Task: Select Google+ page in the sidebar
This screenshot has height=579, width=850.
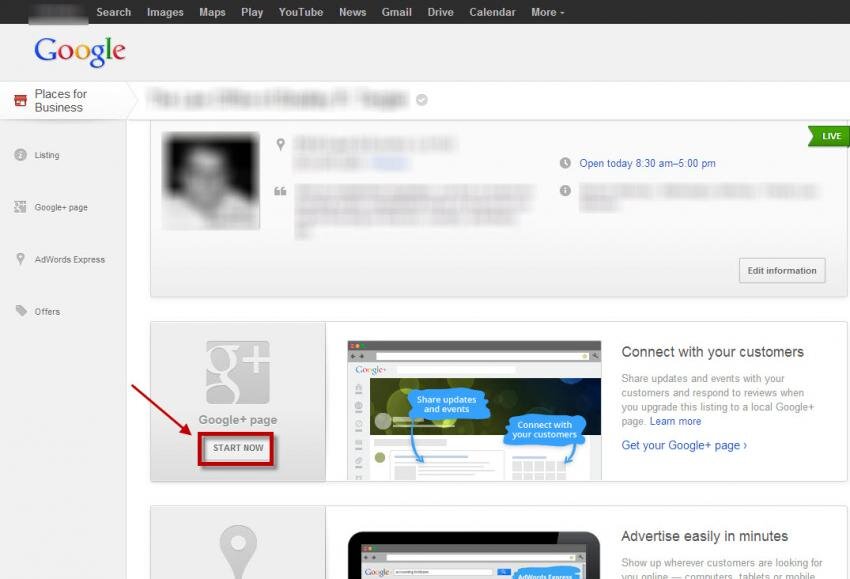Action: coord(61,207)
